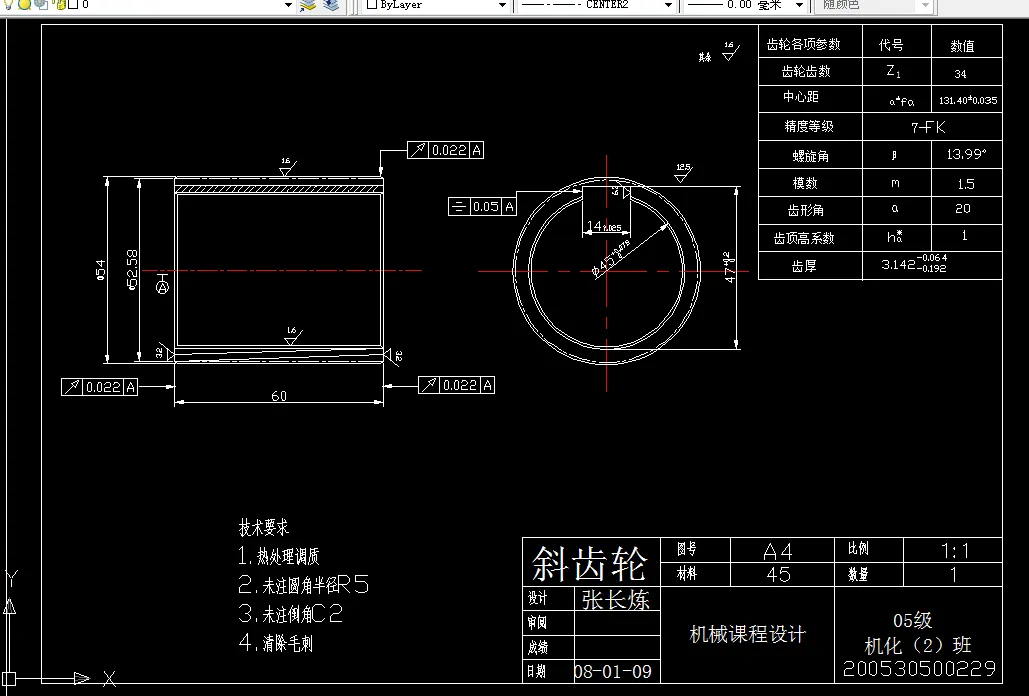Toggle the layer freeze sun icon
Viewport: 1029px width, 696px height.
(24, 4)
